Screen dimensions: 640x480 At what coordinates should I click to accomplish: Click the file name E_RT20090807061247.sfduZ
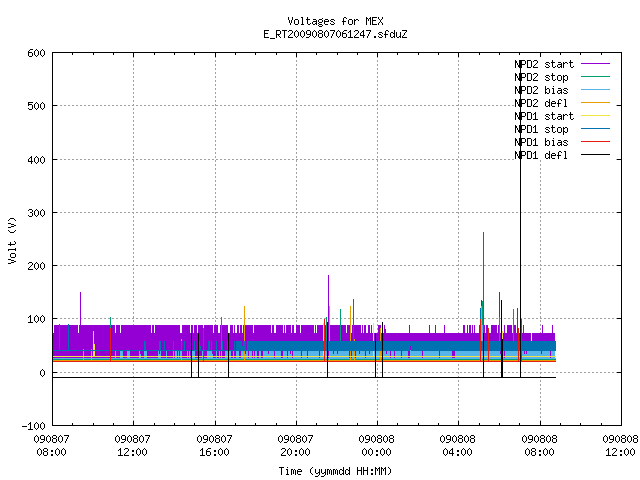click(335, 34)
